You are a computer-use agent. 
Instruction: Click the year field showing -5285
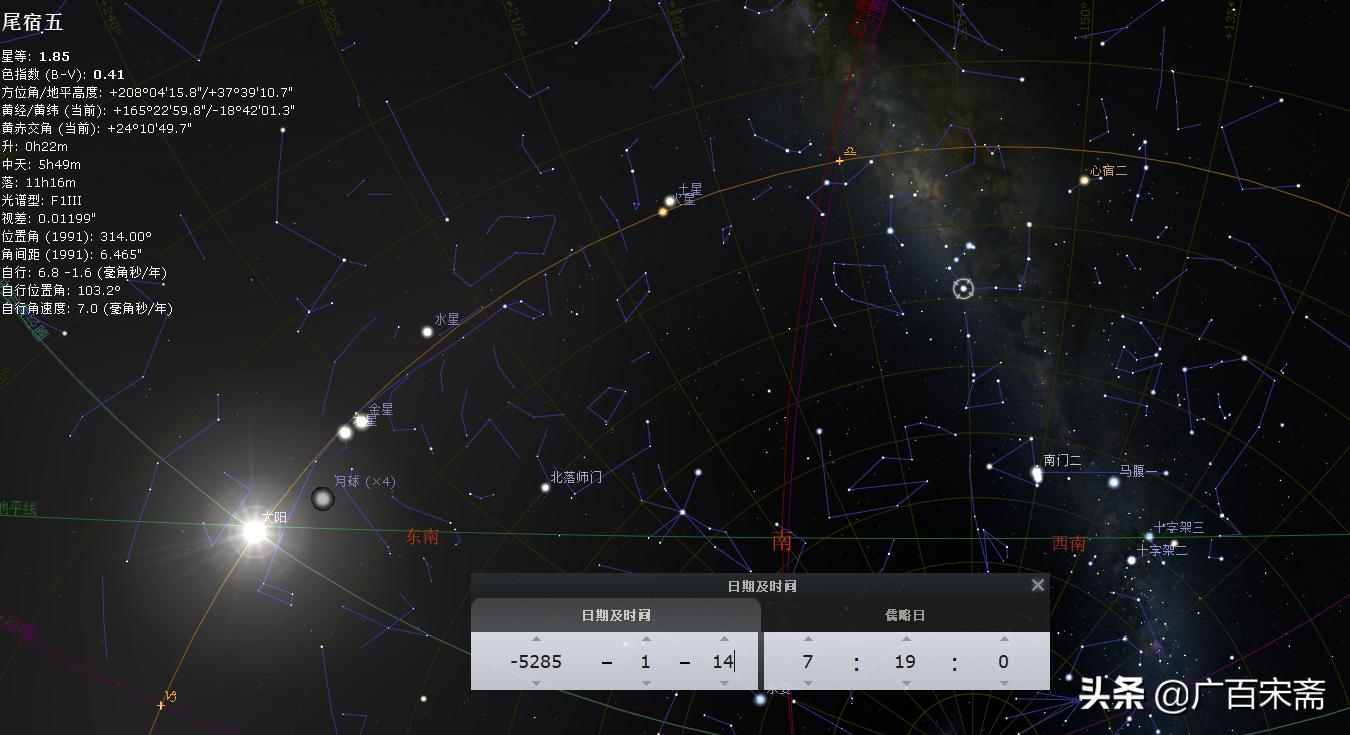(x=536, y=661)
